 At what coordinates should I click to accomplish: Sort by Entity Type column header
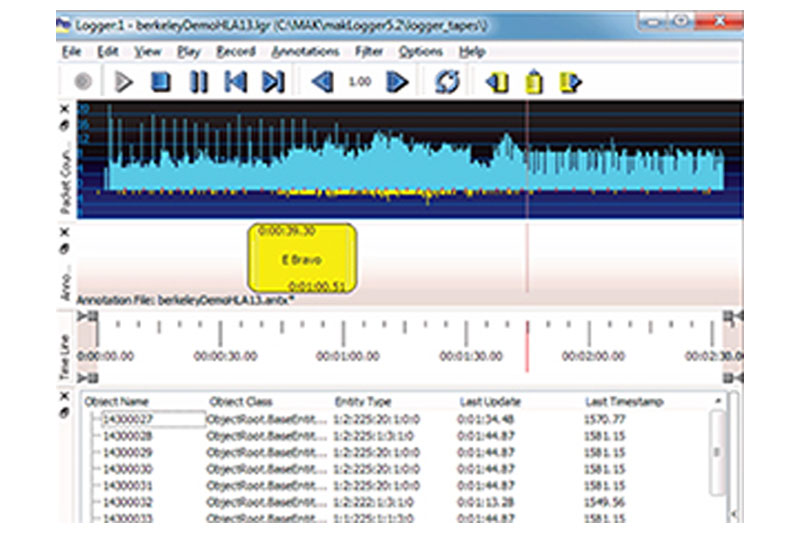click(x=363, y=401)
